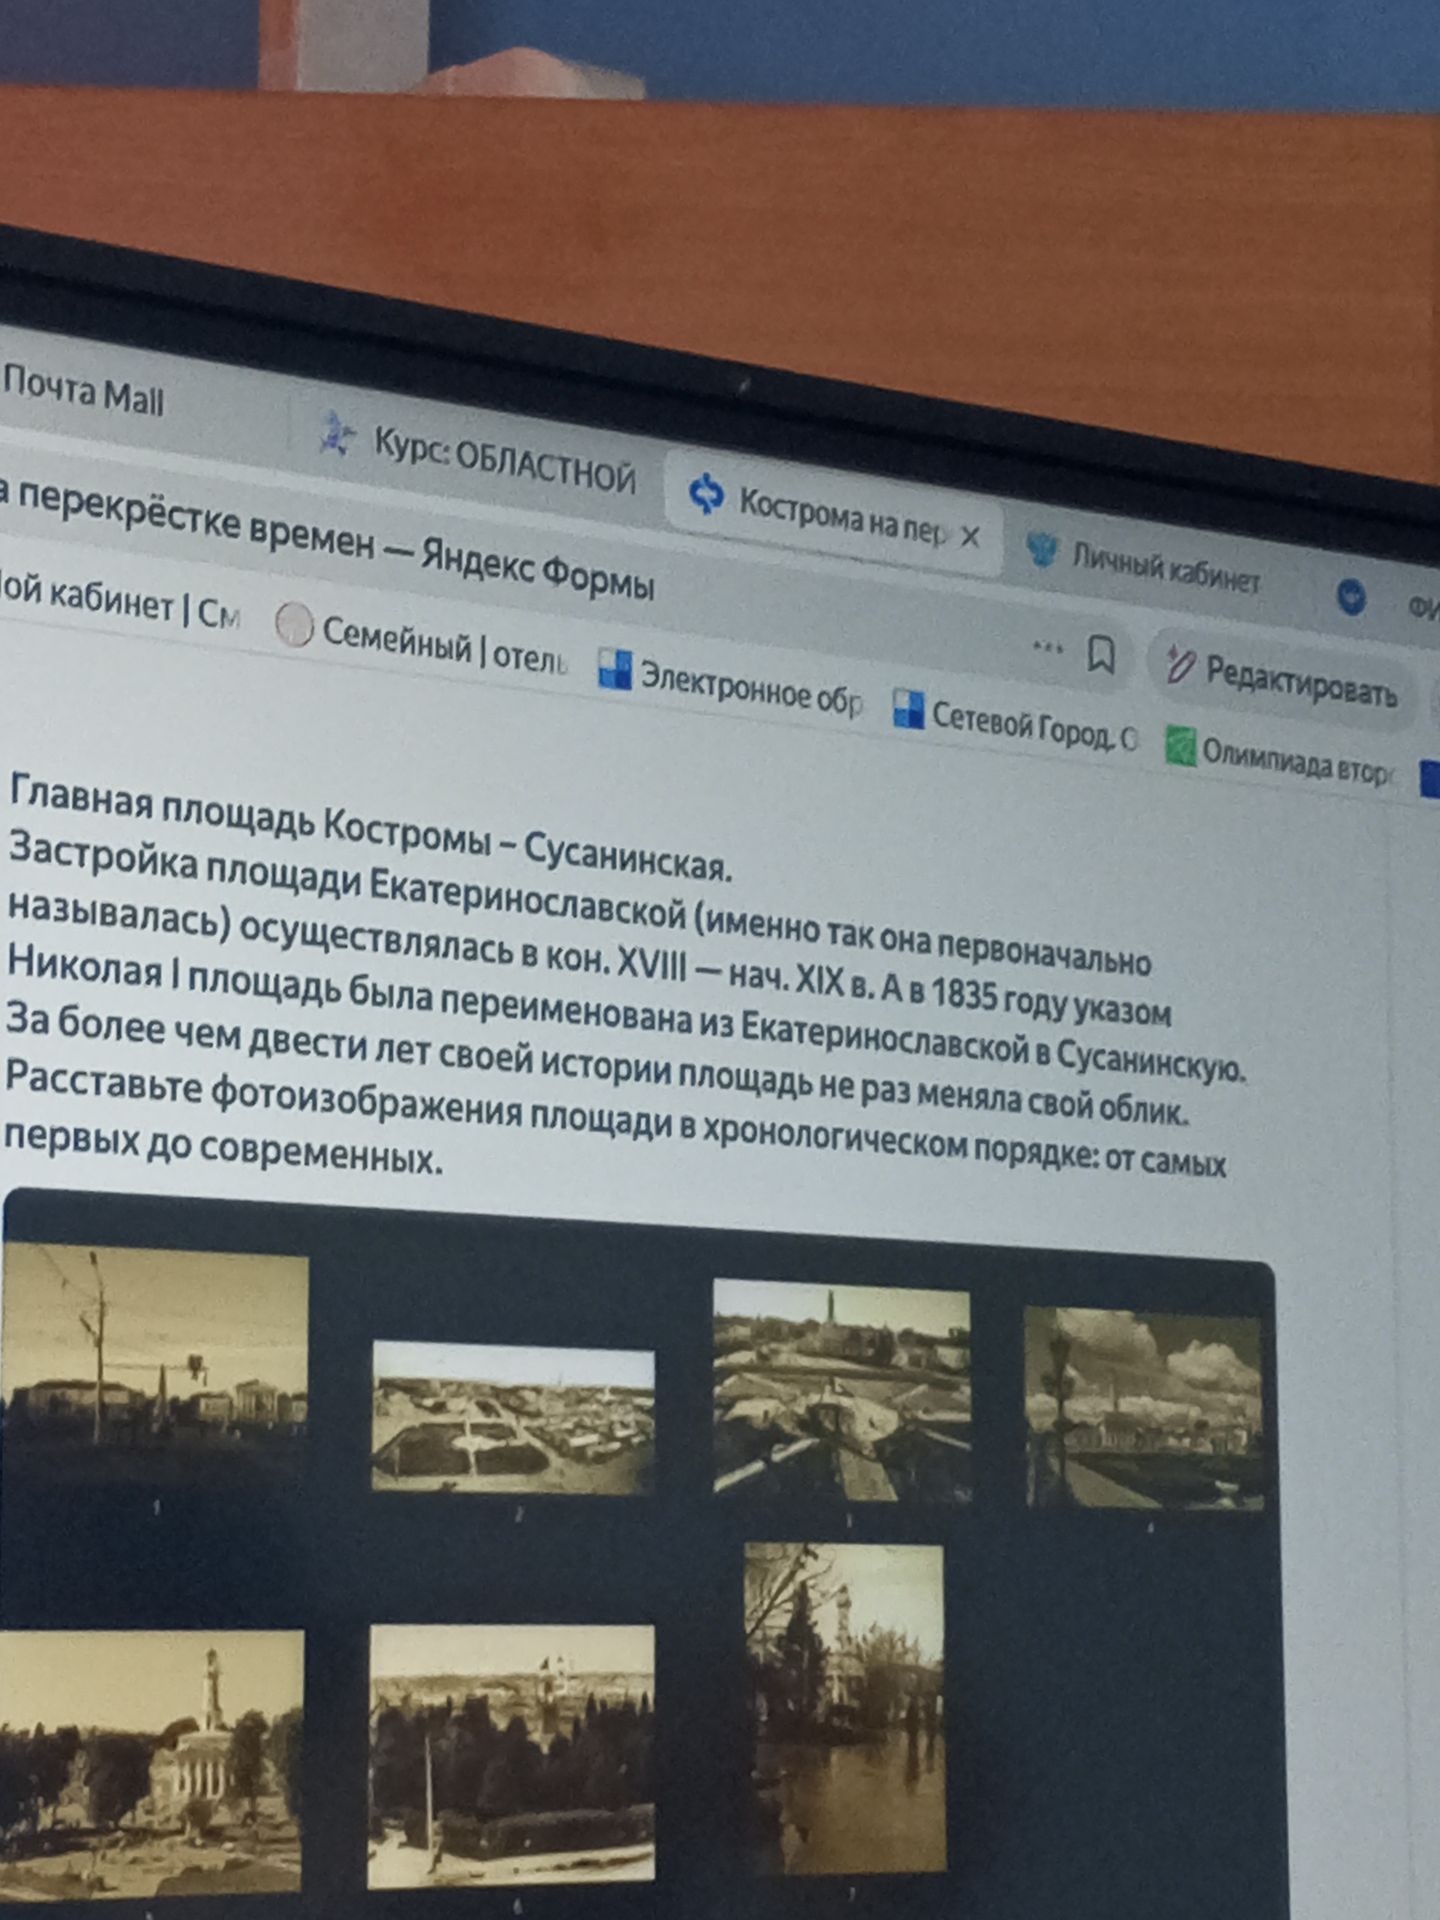Switch to the Почта Mail tab
The width and height of the screenshot is (1440, 1920).
[84, 392]
